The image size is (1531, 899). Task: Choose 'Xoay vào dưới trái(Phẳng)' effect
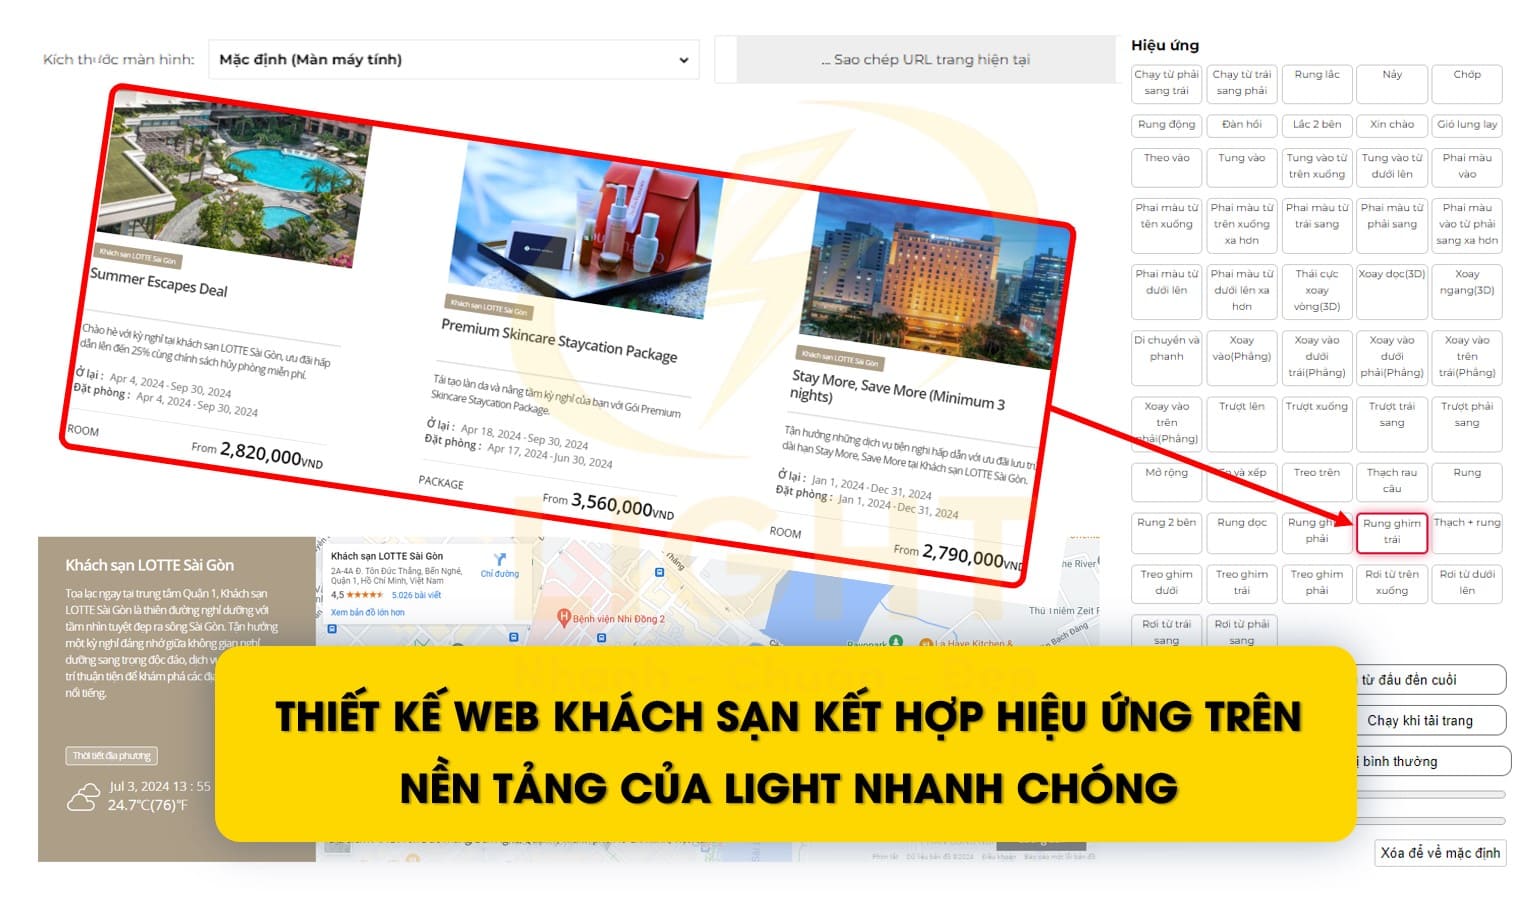click(x=1316, y=358)
